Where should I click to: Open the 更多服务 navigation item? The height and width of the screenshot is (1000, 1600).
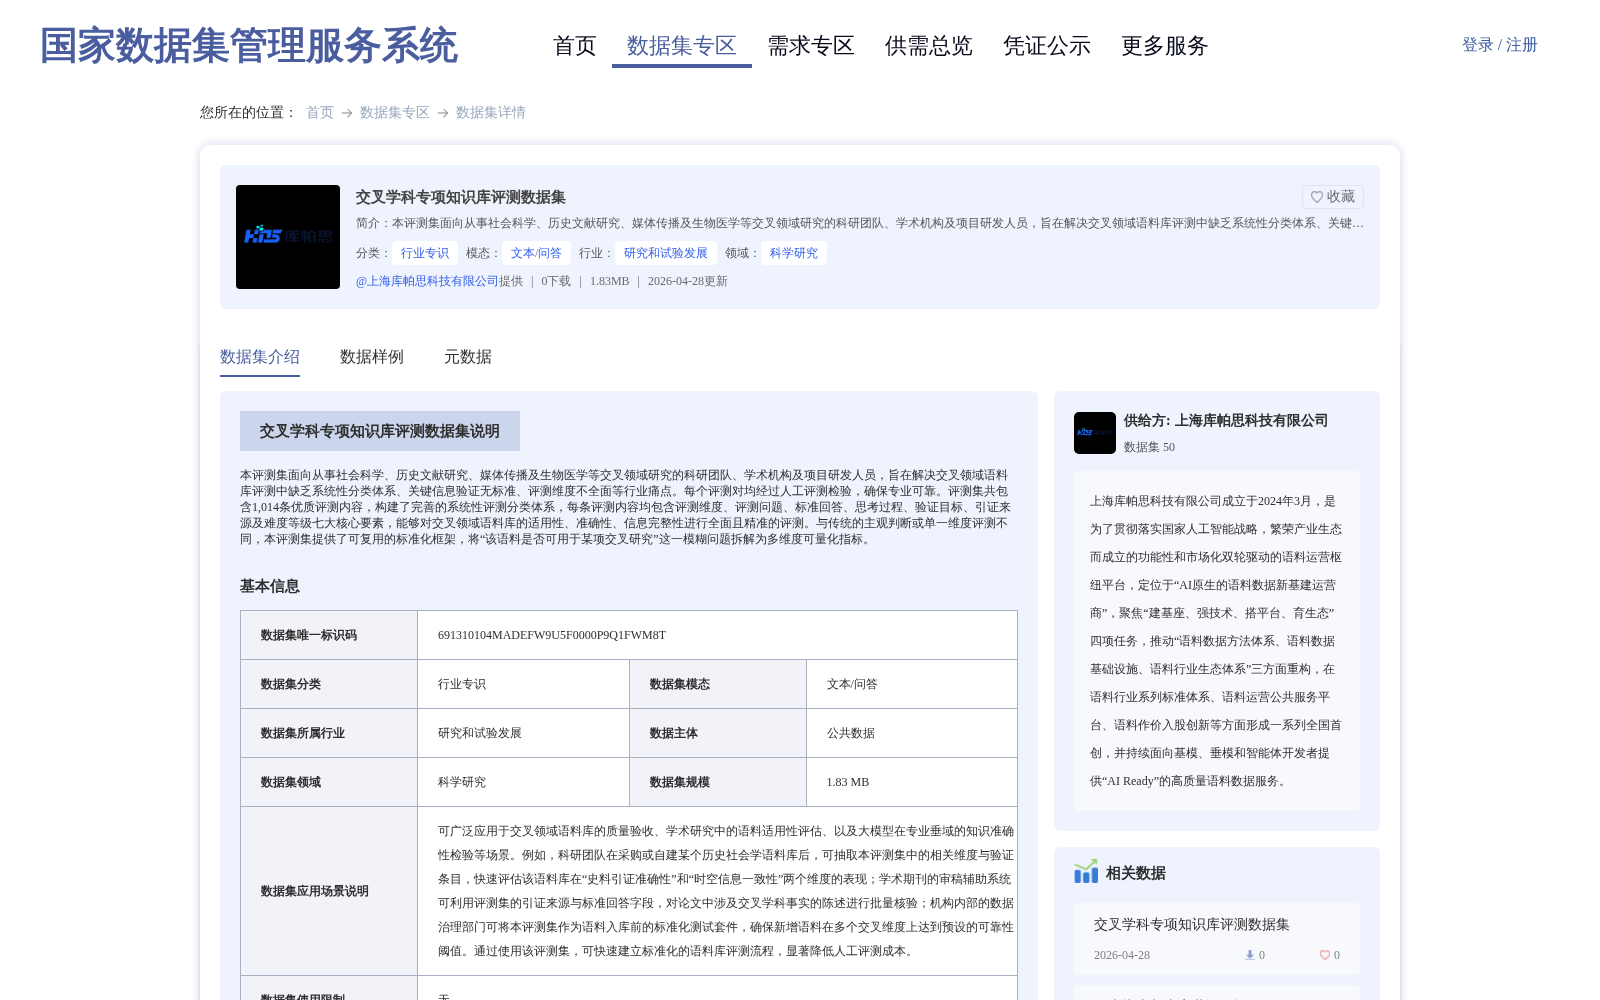coord(1165,46)
